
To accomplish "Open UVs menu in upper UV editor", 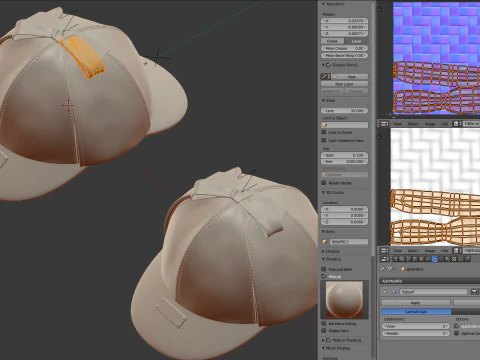I will [445, 124].
